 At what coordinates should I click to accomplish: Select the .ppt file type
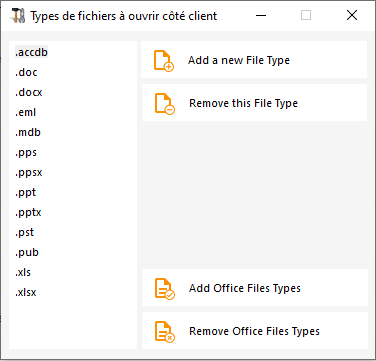click(x=25, y=192)
